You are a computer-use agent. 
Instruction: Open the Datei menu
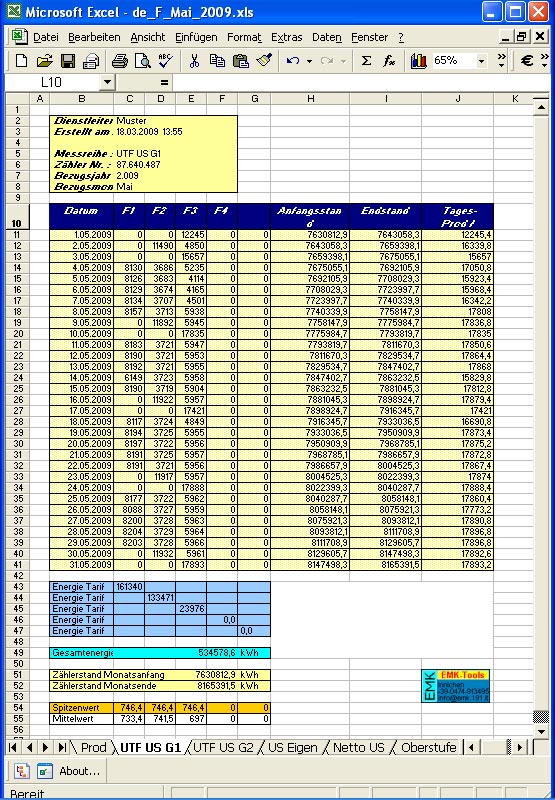point(46,37)
